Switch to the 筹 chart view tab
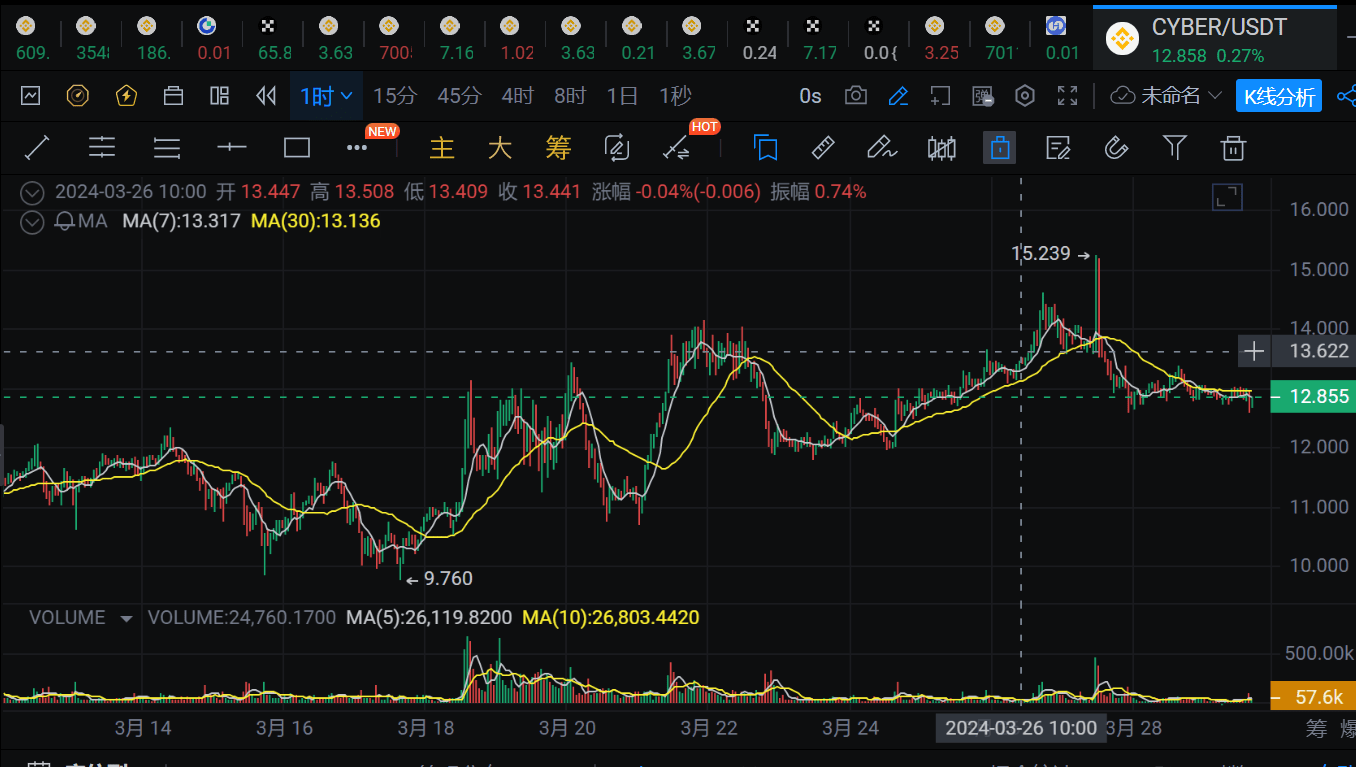The width and height of the screenshot is (1356, 767). (x=558, y=147)
